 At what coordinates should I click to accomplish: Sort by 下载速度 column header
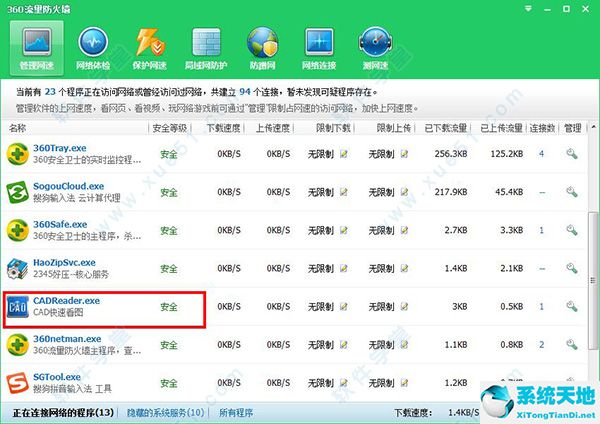223,128
